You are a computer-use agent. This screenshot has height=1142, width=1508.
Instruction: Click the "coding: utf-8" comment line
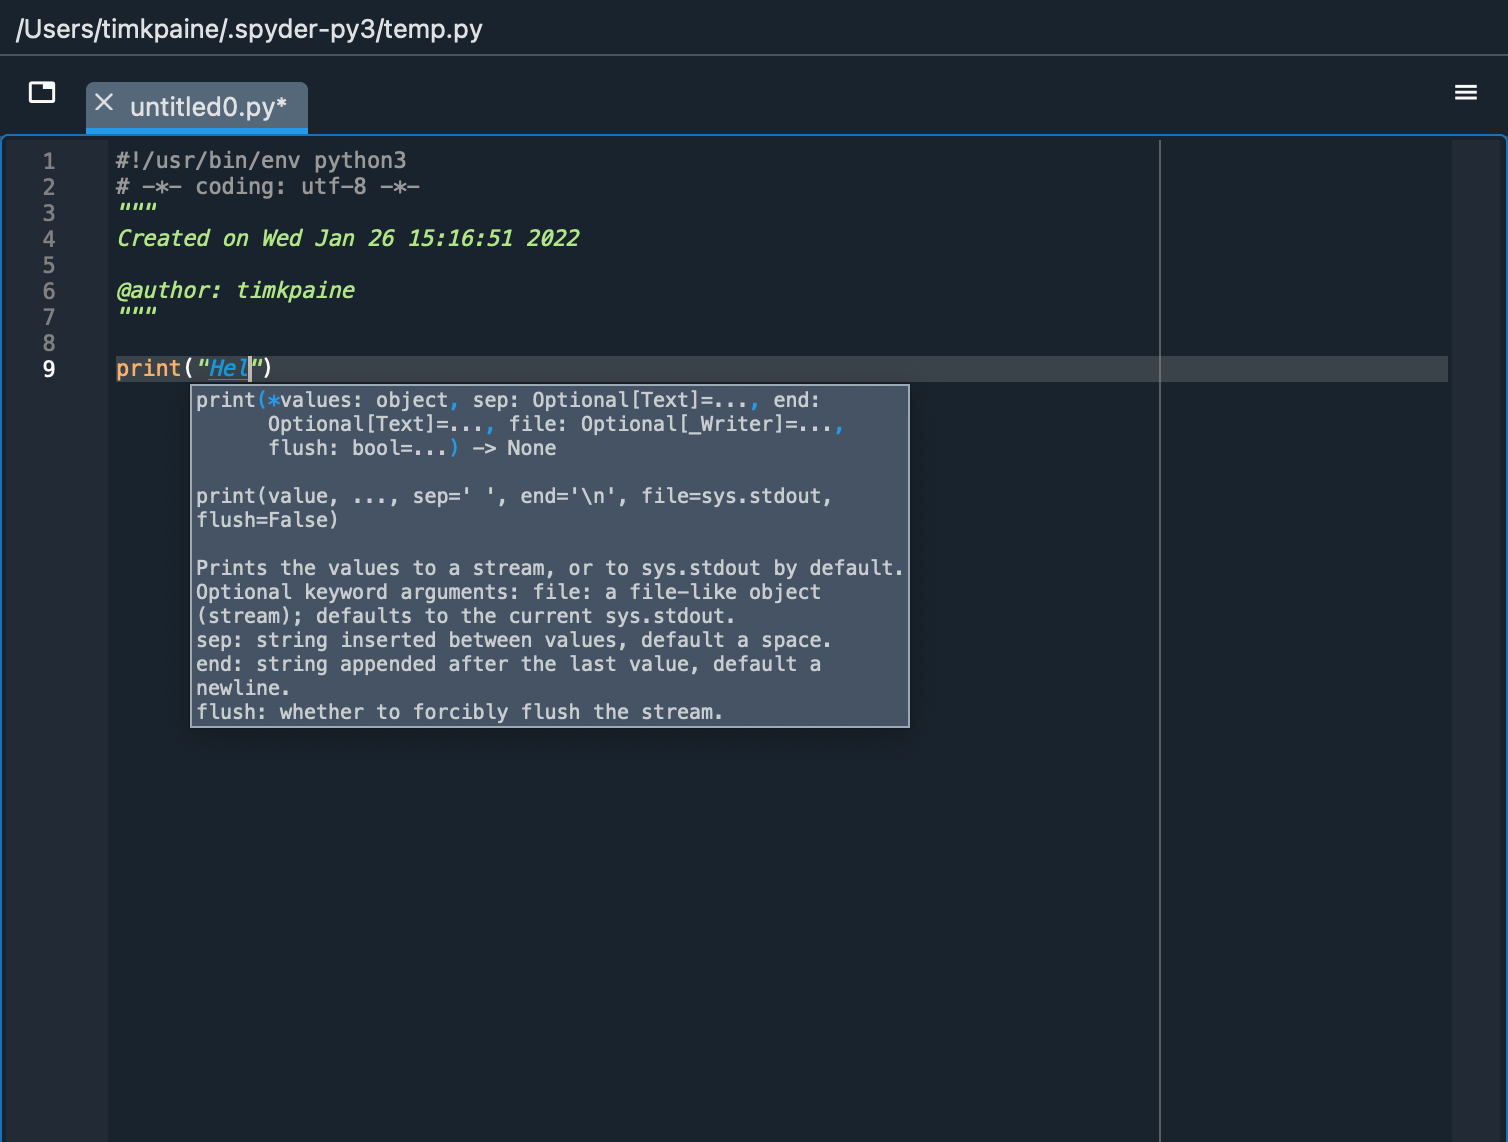267,187
